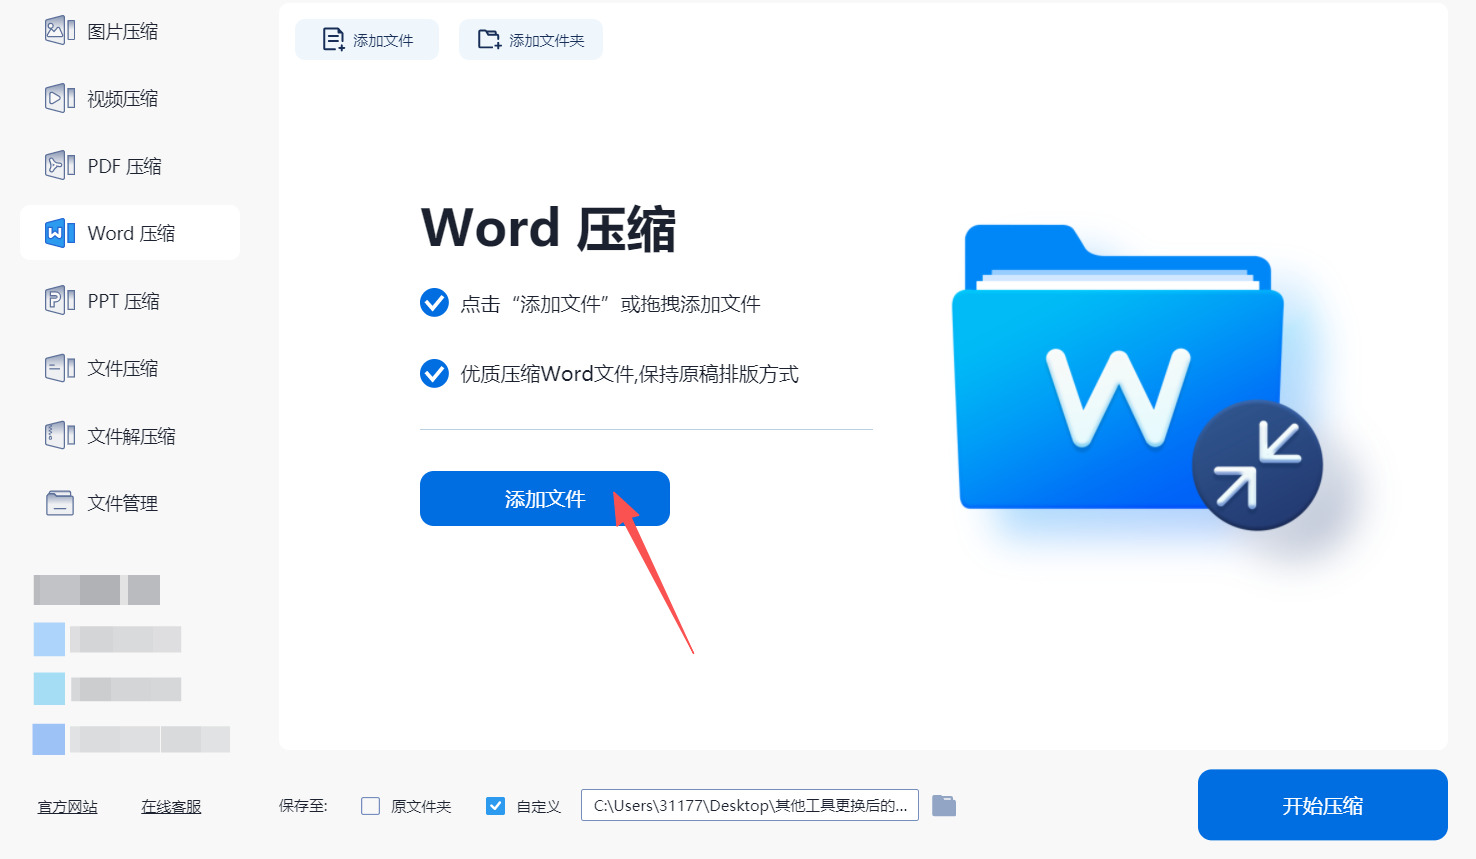Click the output path input field
Viewport: 1476px width, 859px height.
pos(750,805)
